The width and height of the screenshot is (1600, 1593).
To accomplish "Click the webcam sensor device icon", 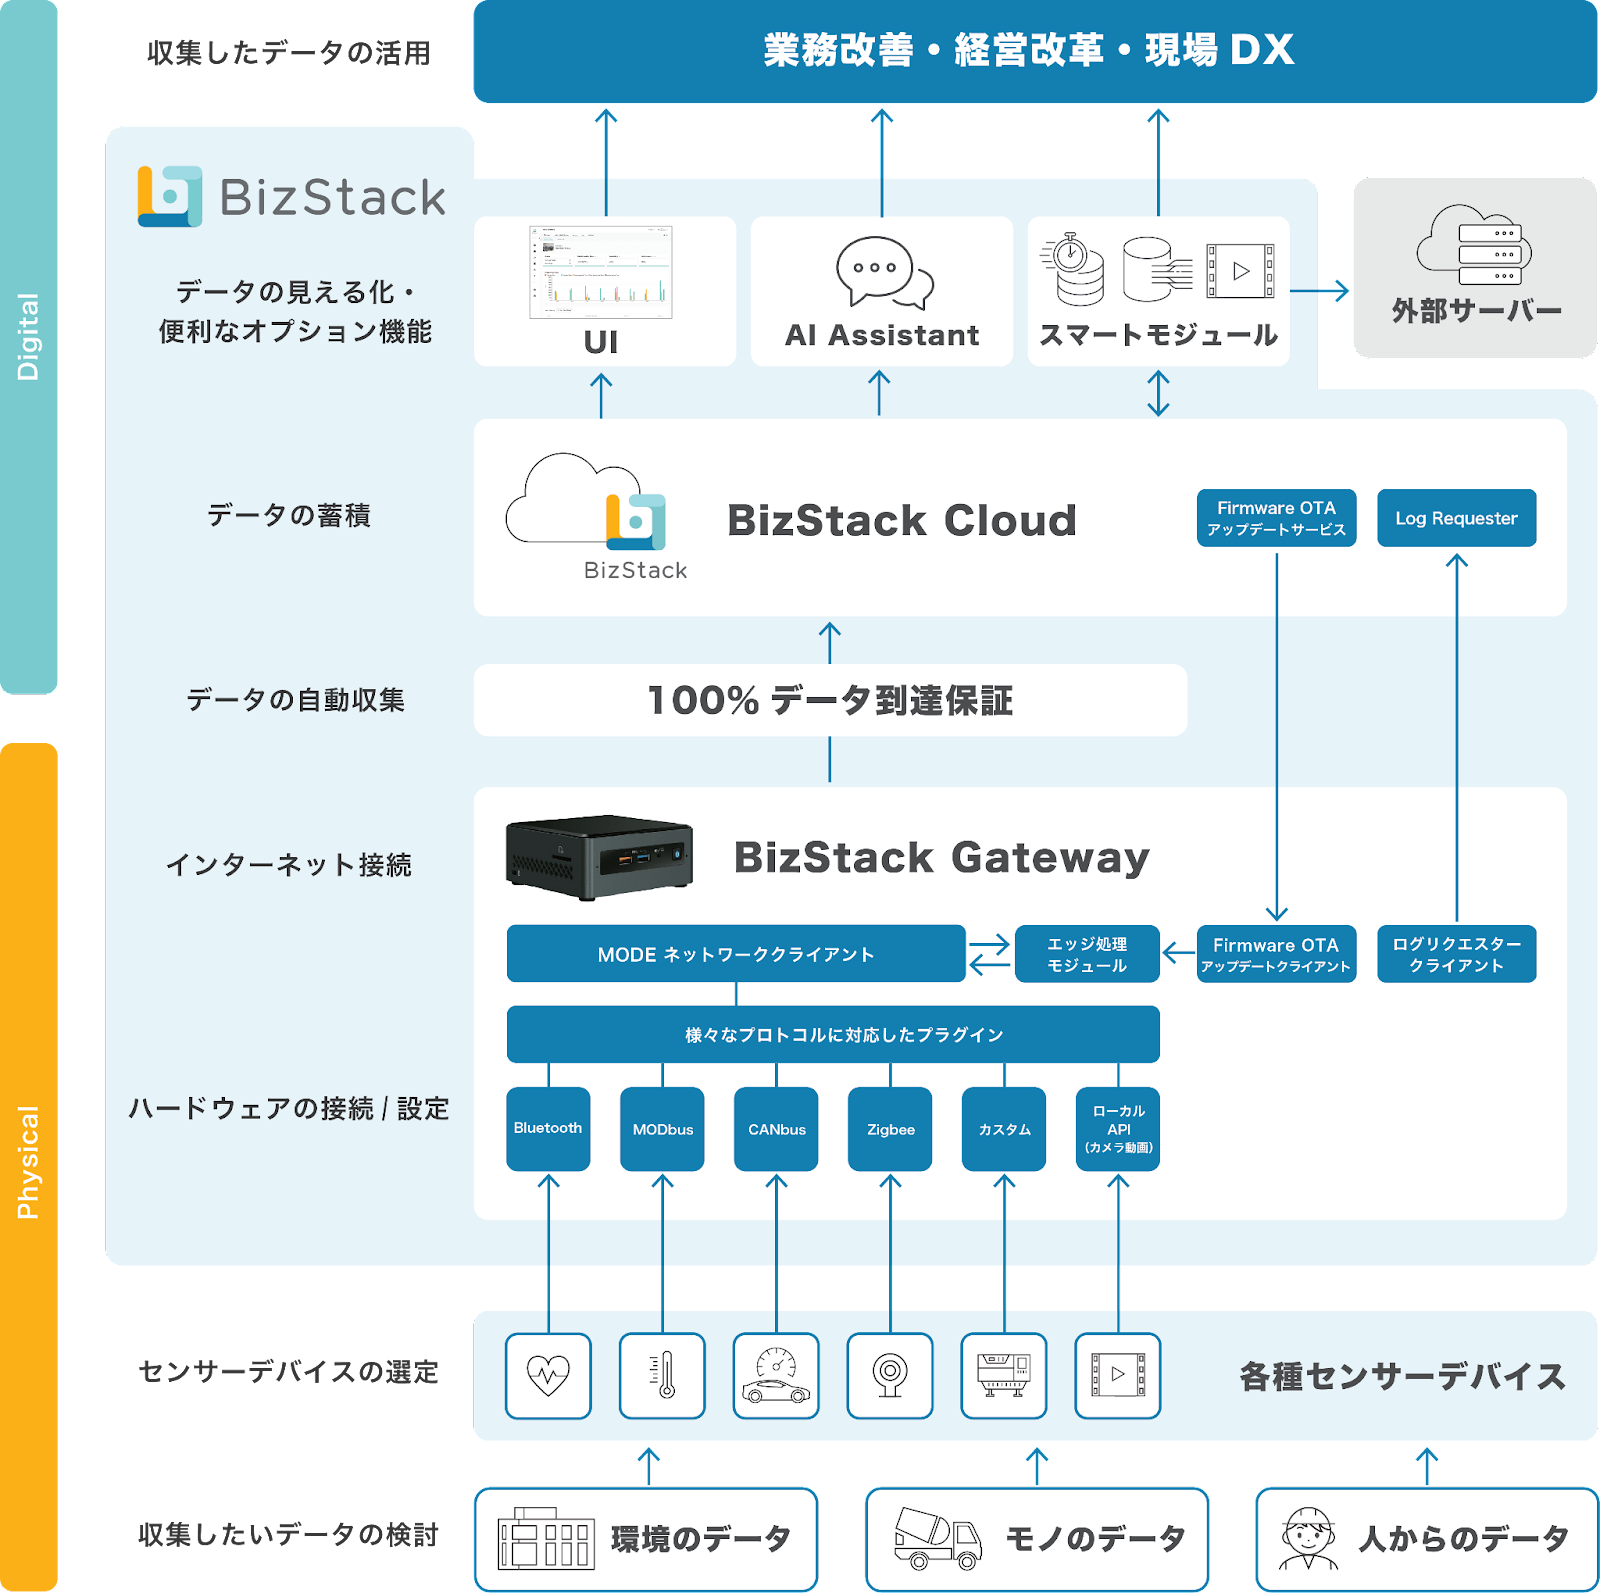I will (x=890, y=1375).
